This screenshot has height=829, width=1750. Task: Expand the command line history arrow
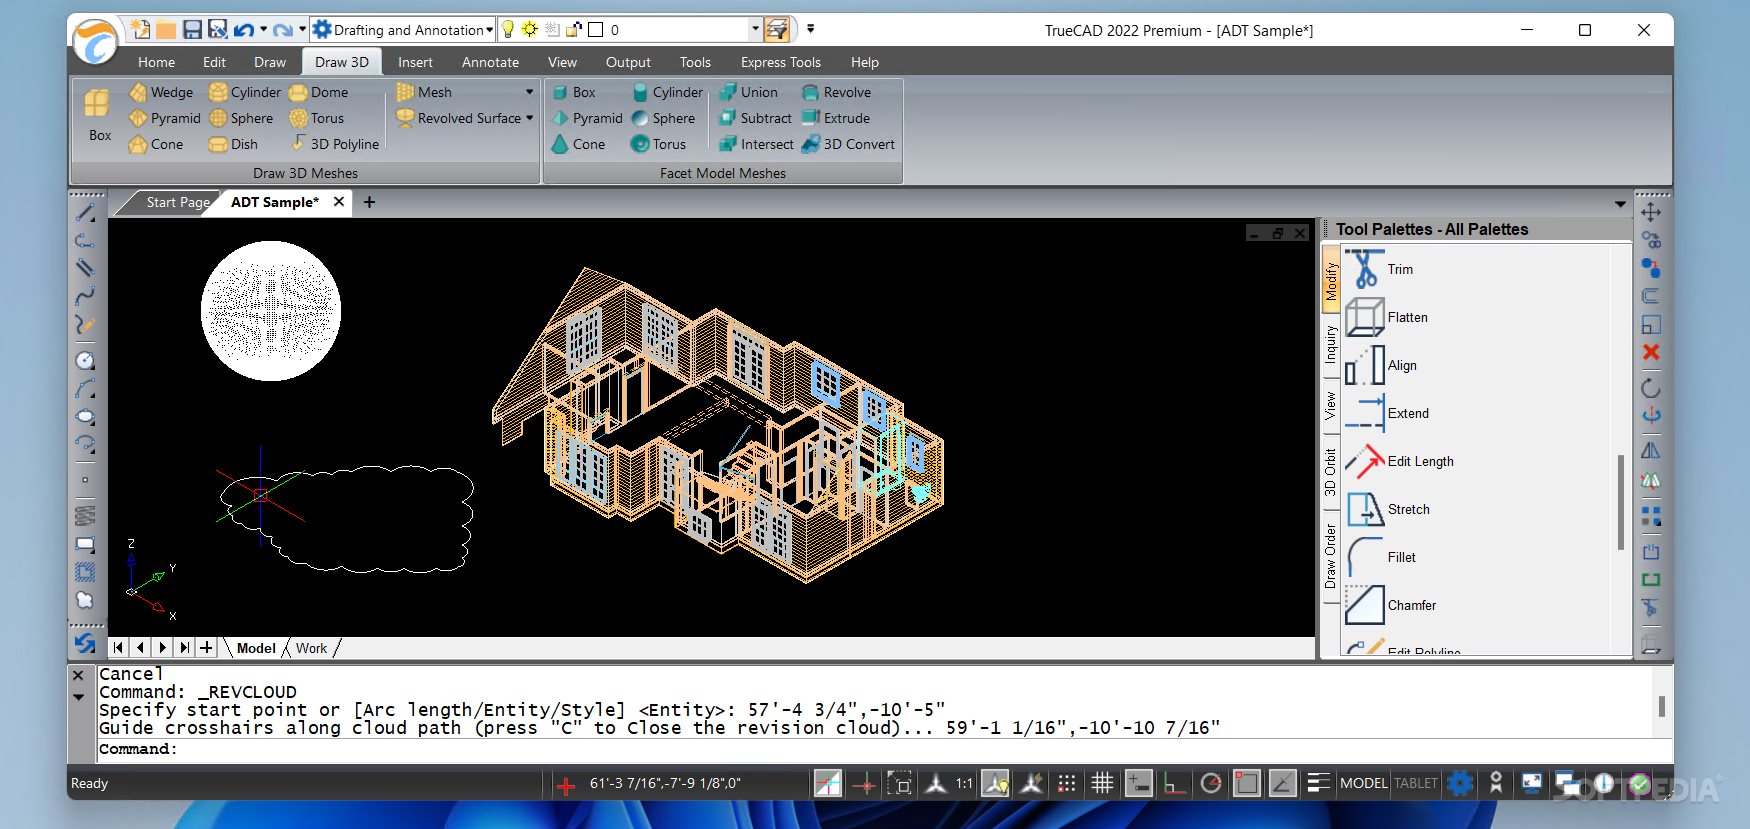(x=78, y=697)
